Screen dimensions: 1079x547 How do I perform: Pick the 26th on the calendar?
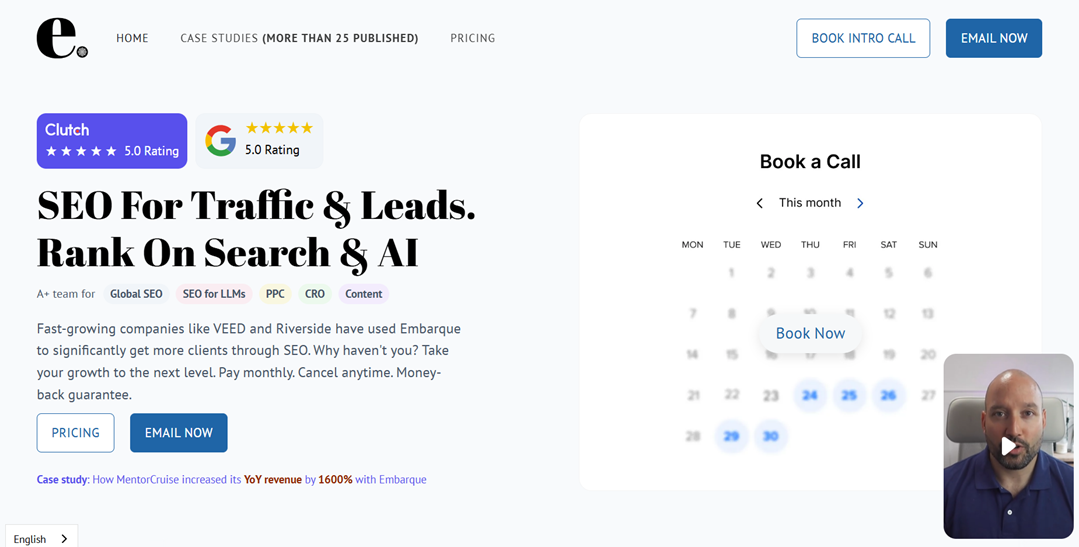888,395
